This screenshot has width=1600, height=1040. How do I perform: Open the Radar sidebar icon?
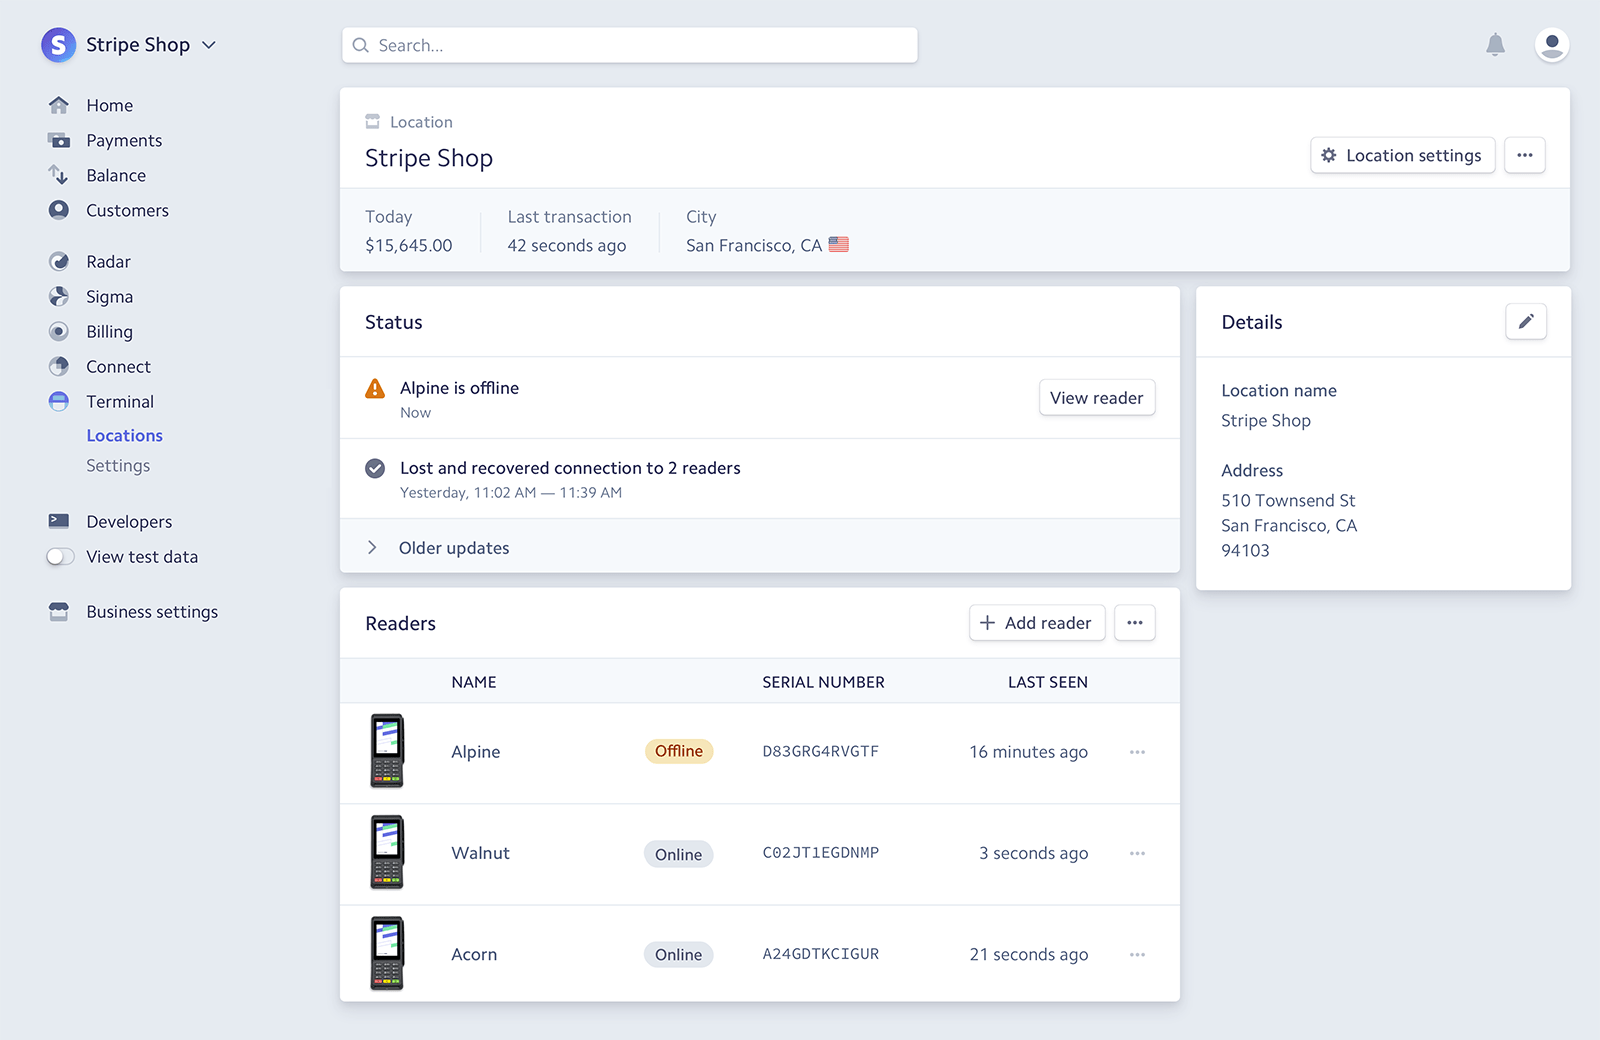click(59, 262)
